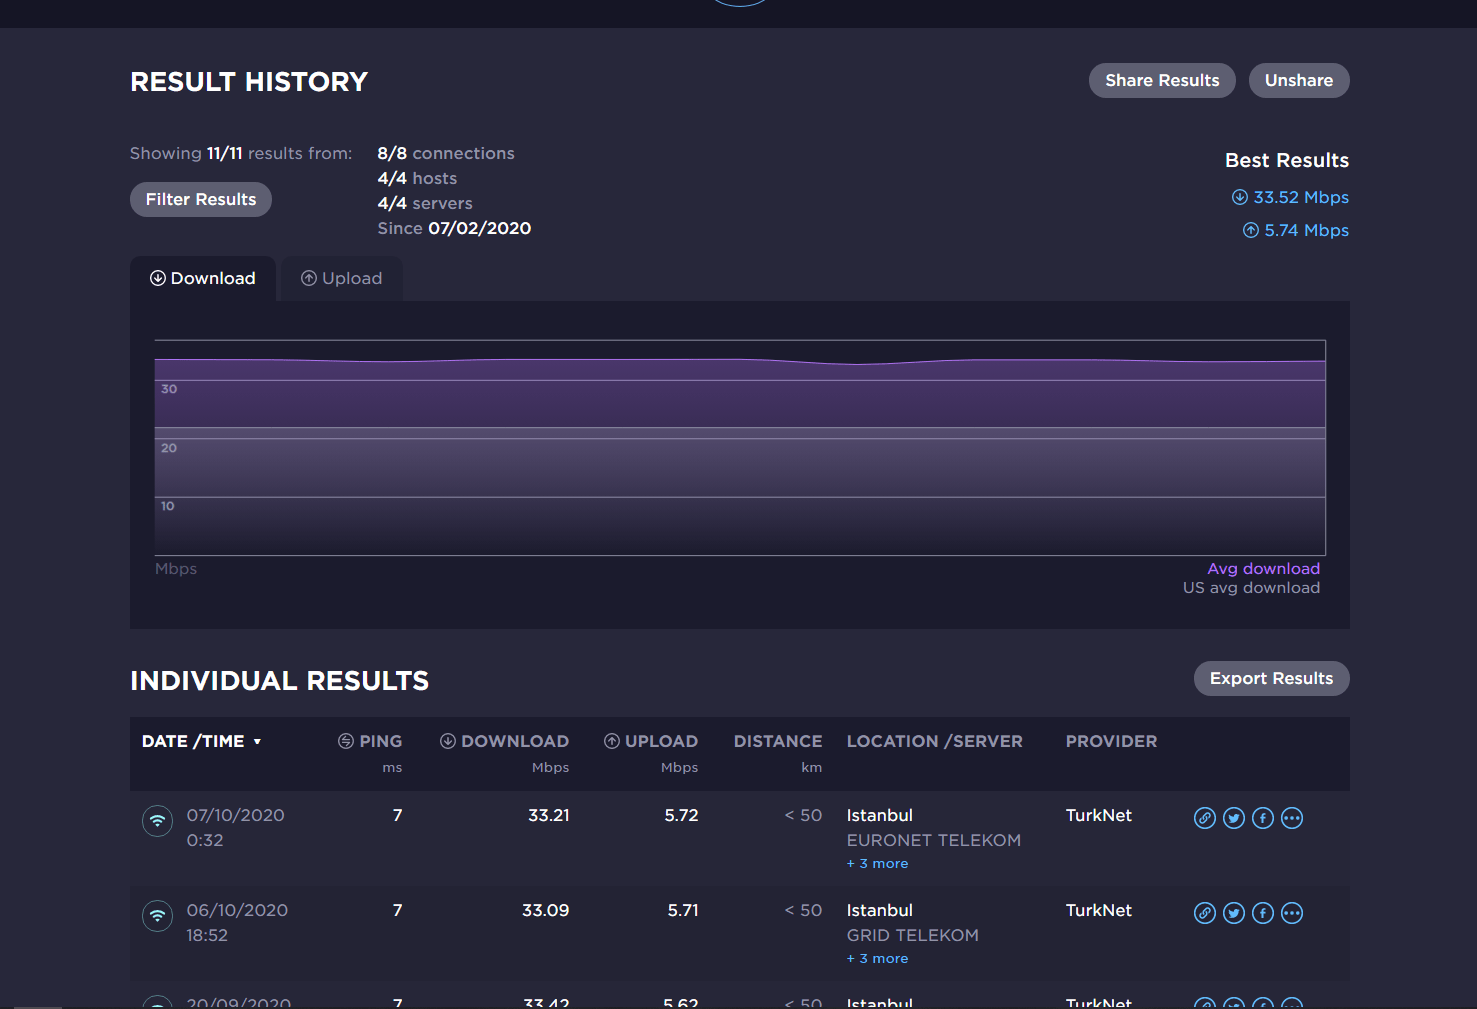Screen dimensions: 1477x1009
Task: Click TurkNet provider in 07/10/2020 row
Action: click(x=1099, y=815)
